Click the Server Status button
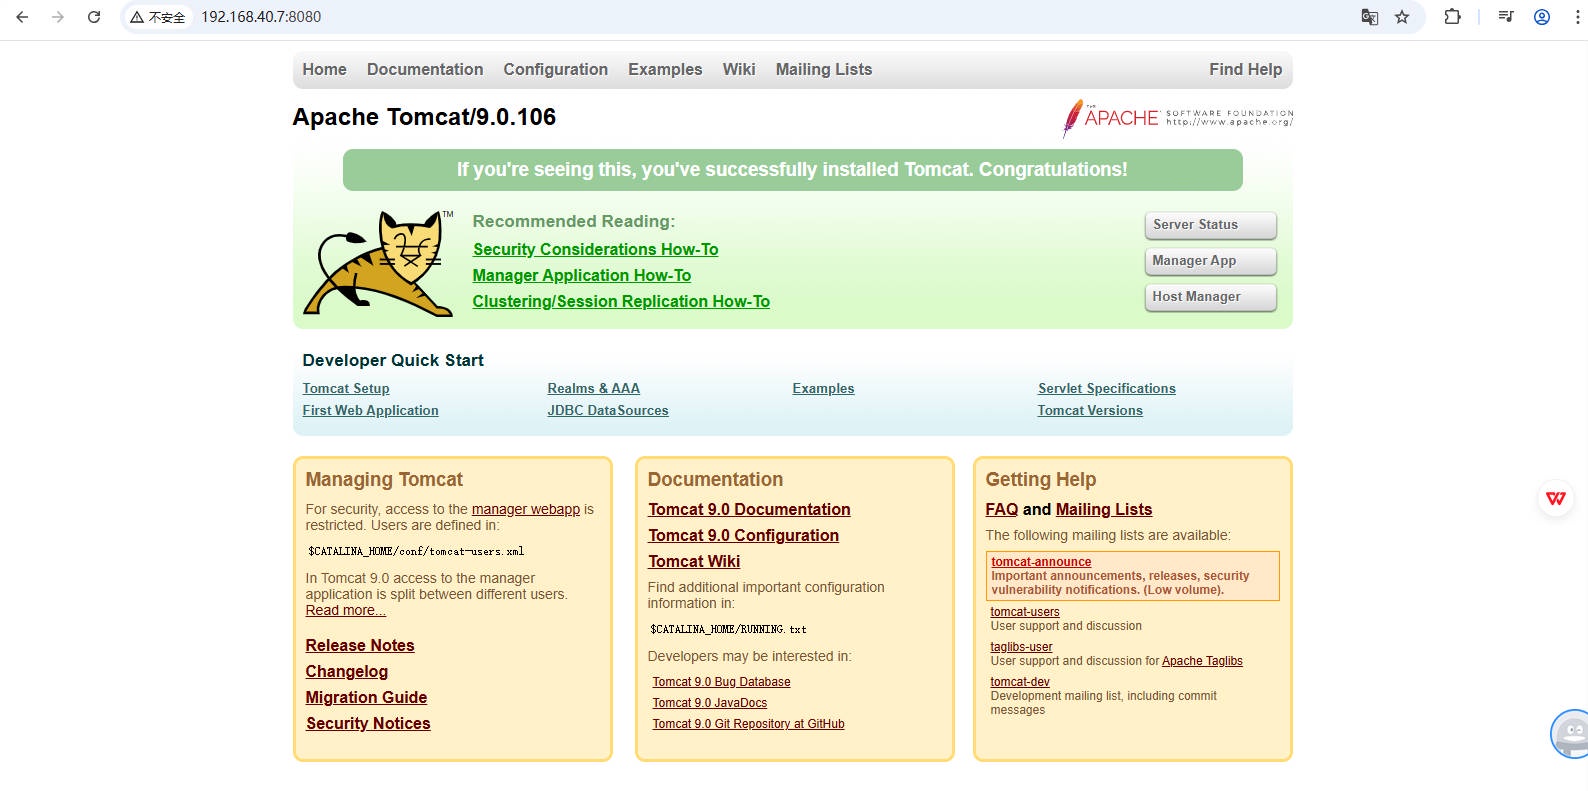The height and width of the screenshot is (791, 1588). [x=1210, y=225]
